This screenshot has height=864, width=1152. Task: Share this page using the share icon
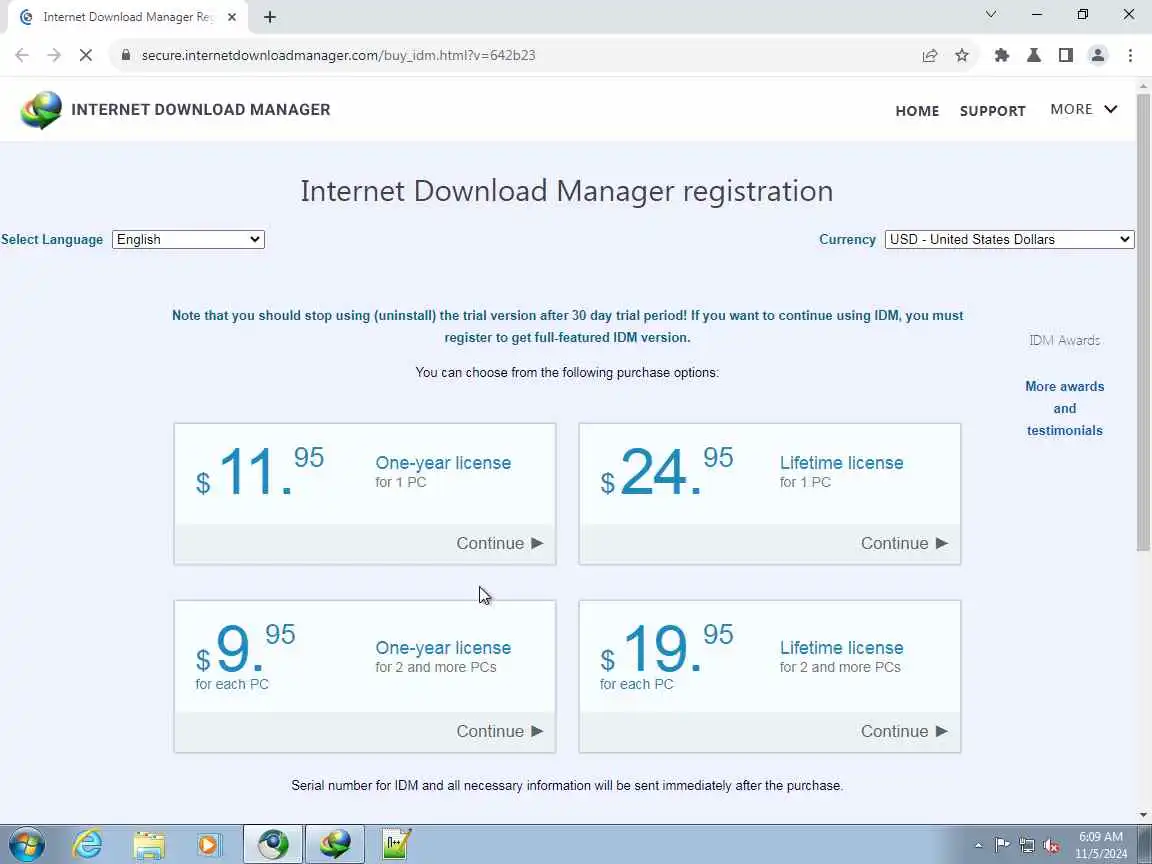(929, 55)
